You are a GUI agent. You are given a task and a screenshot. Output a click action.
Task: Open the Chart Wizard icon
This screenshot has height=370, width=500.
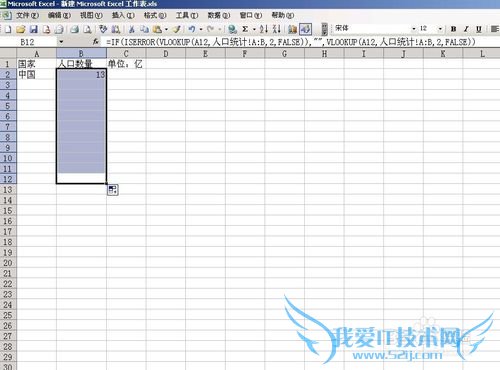(x=292, y=29)
